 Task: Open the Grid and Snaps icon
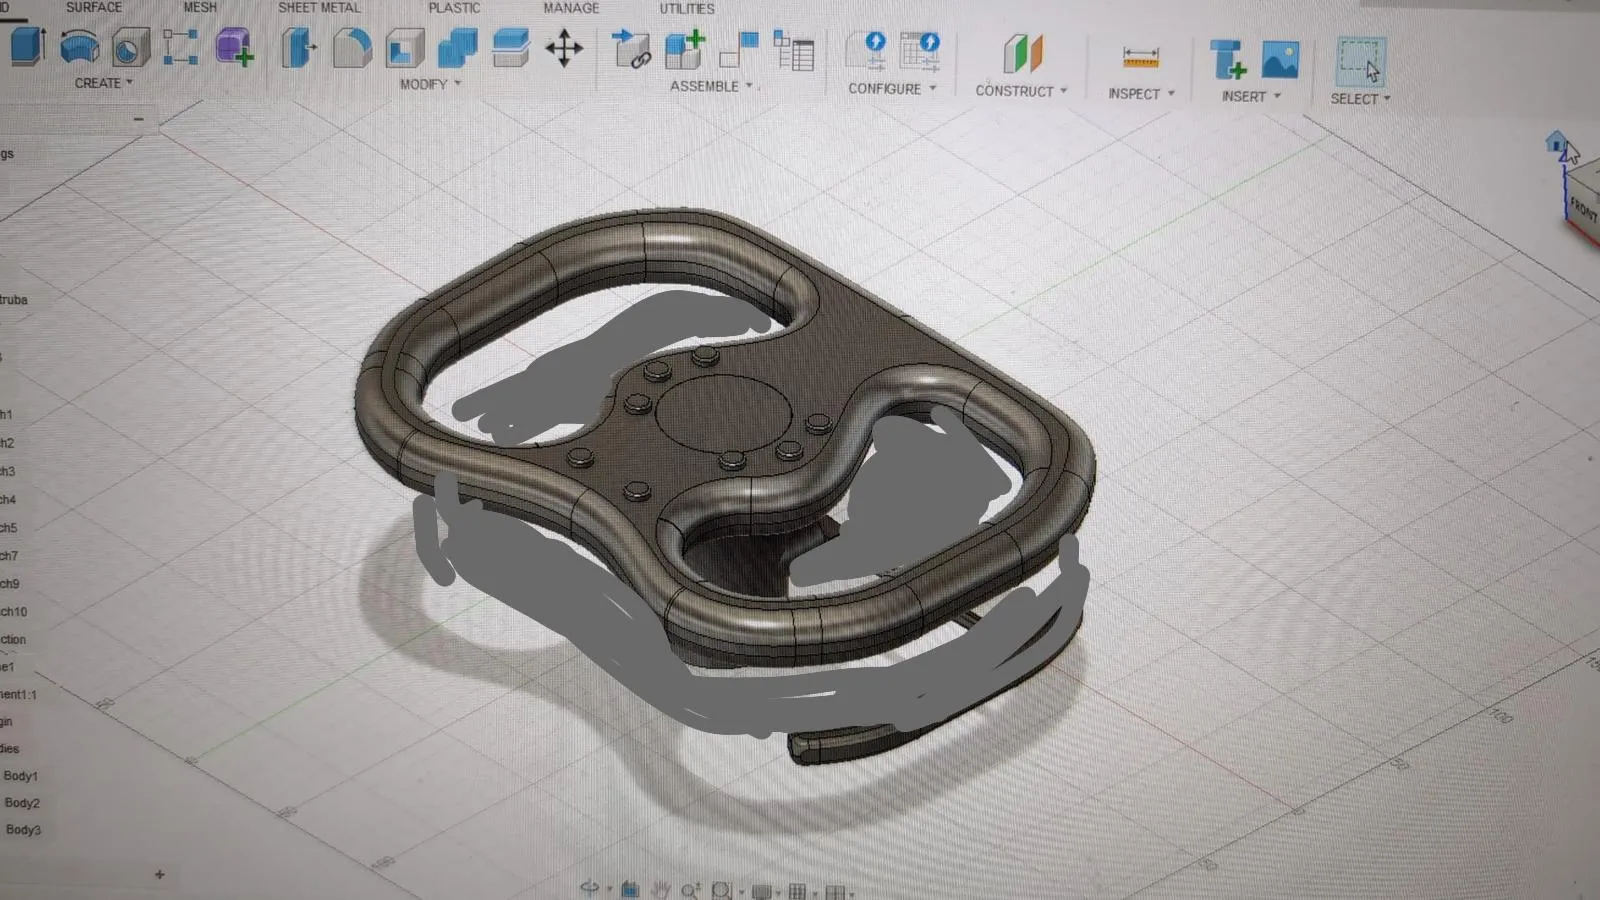(x=798, y=890)
